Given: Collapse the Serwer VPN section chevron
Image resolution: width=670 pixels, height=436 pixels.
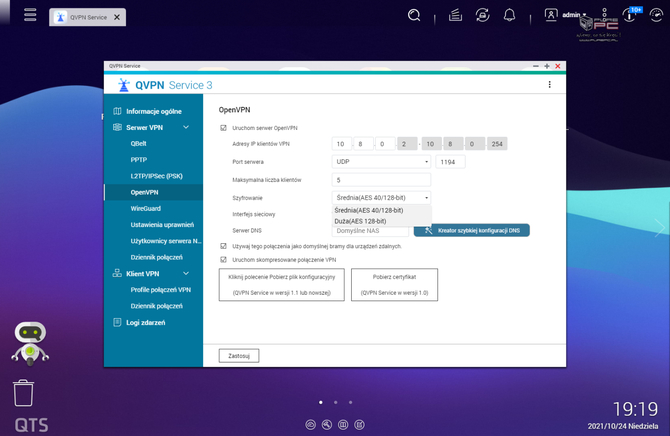Looking at the screenshot, I should coord(186,127).
